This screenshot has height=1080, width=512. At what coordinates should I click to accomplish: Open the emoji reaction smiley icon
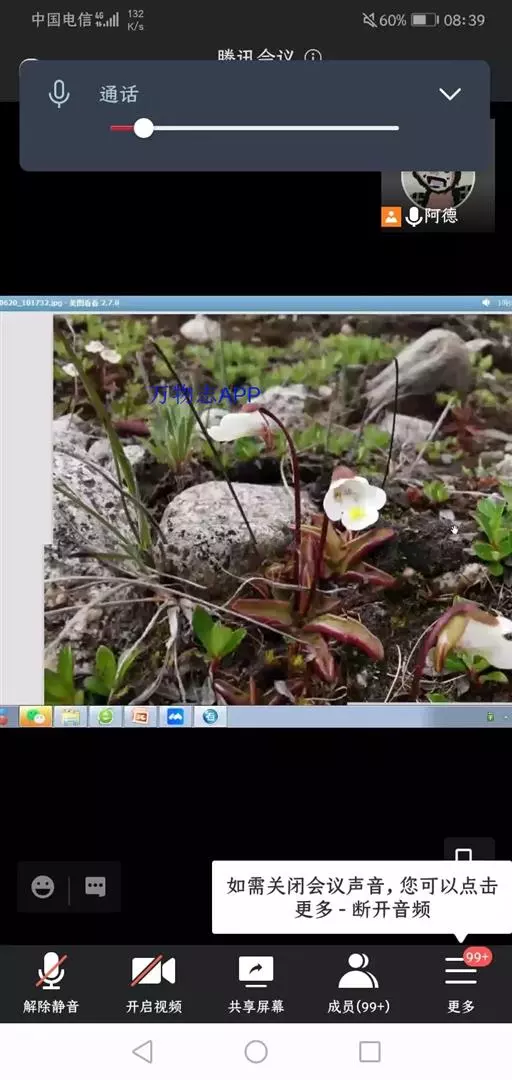43,886
